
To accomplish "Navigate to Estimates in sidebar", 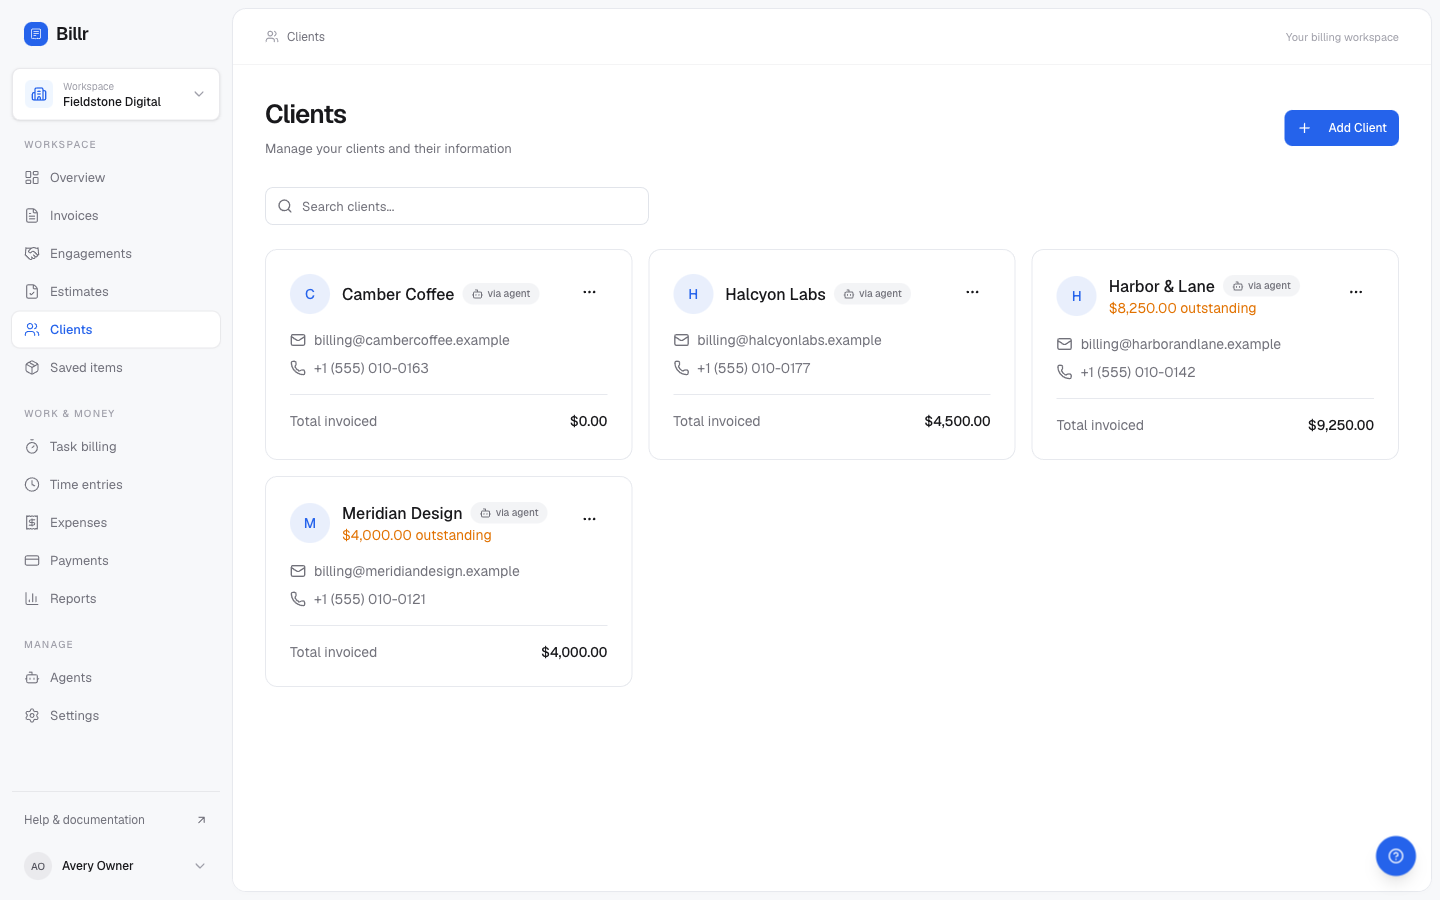I will (116, 292).
